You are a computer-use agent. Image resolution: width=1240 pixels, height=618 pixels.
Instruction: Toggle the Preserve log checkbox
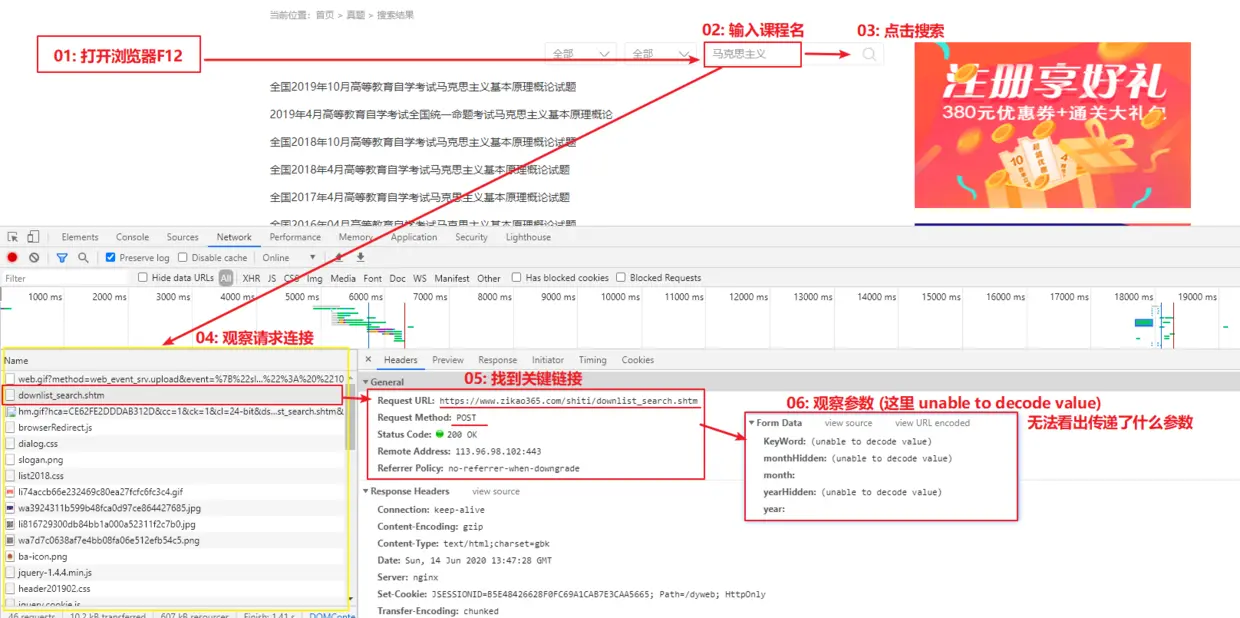point(111,258)
